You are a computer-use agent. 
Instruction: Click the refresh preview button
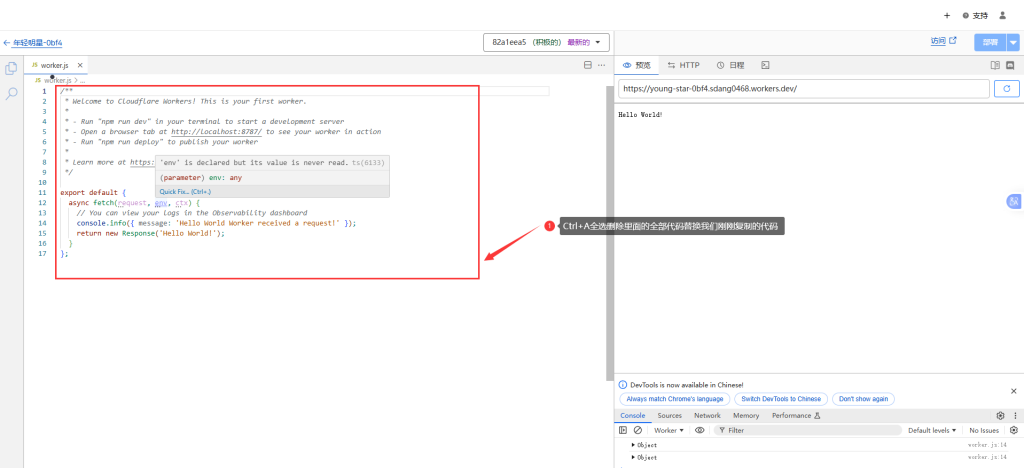(x=1005, y=88)
